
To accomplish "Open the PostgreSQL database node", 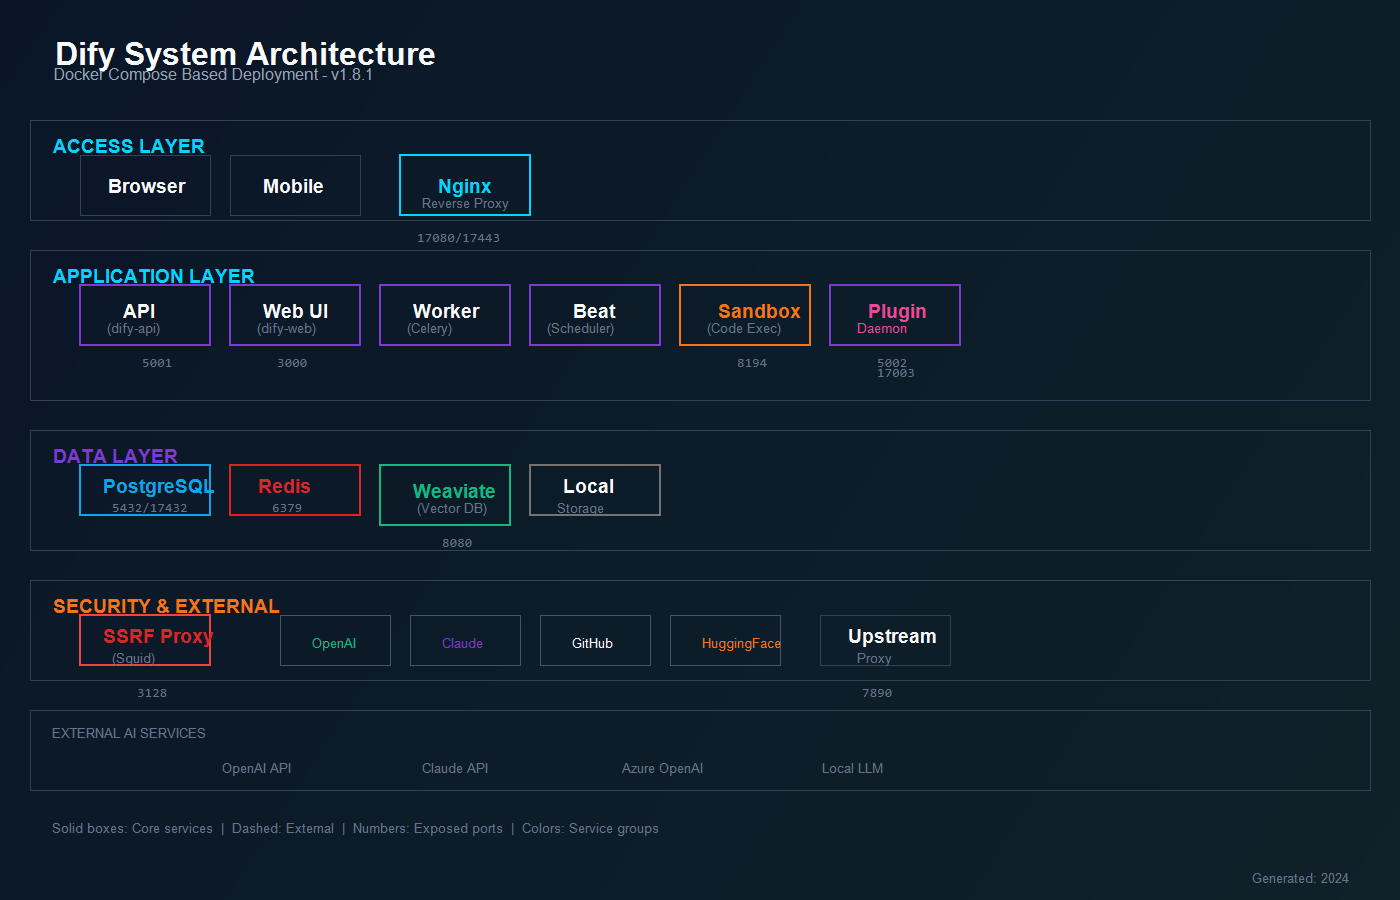I will coord(144,489).
